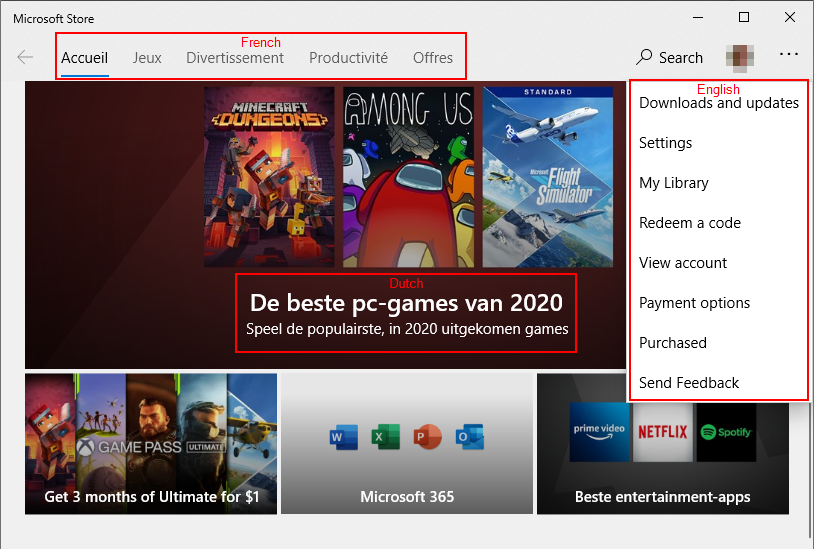Open the Accueil tab
814x549 pixels.
(85, 58)
